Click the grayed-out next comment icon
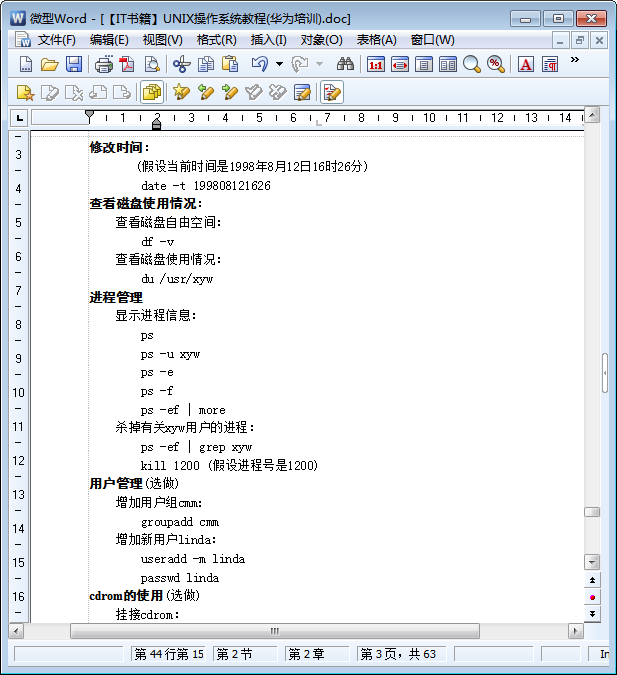Screen dimensions: 617x675 [122, 92]
